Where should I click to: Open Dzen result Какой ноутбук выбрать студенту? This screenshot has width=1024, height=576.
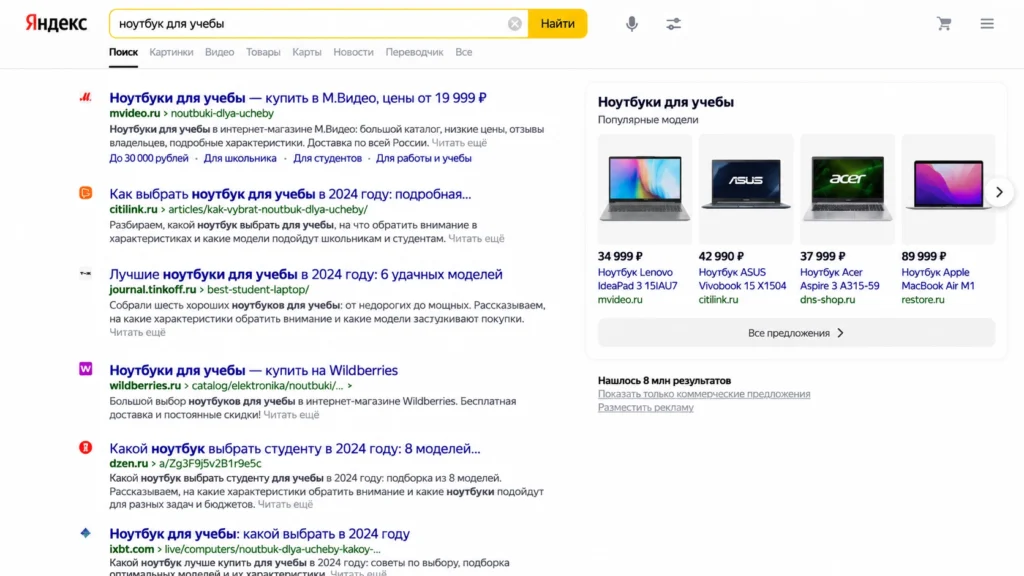tap(295, 449)
